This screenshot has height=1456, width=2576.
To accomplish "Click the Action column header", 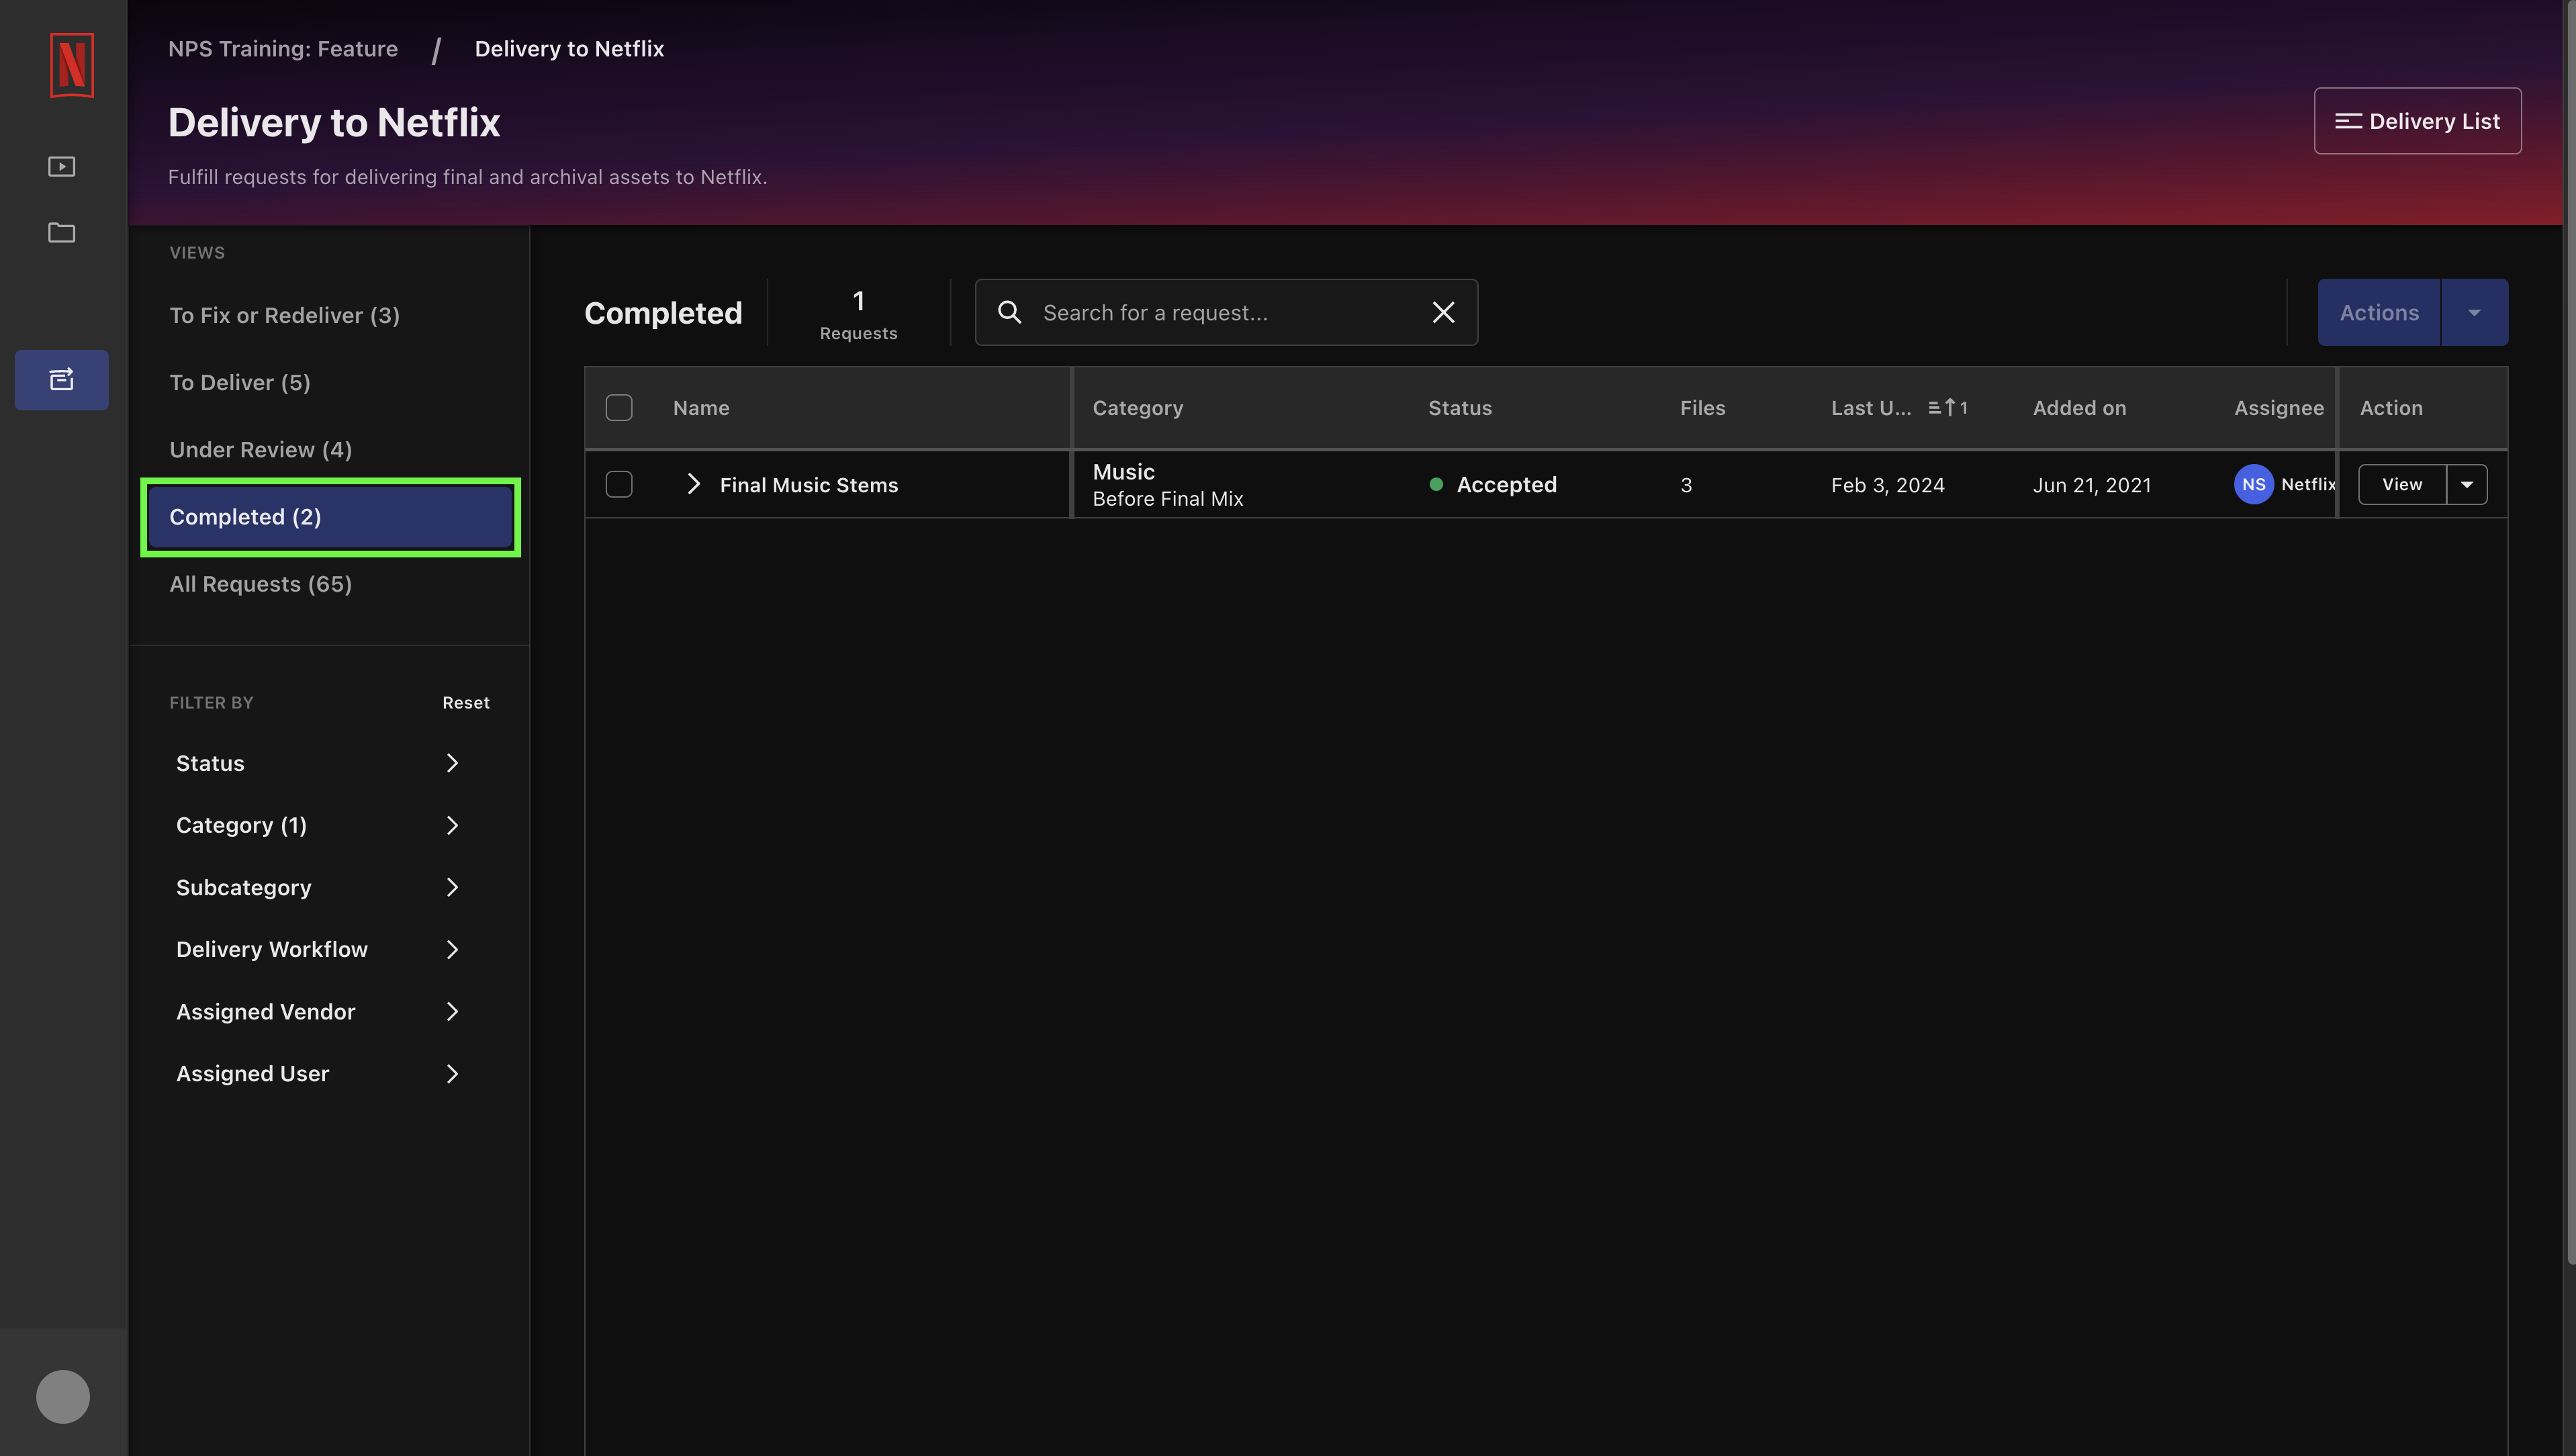I will tap(2390, 408).
